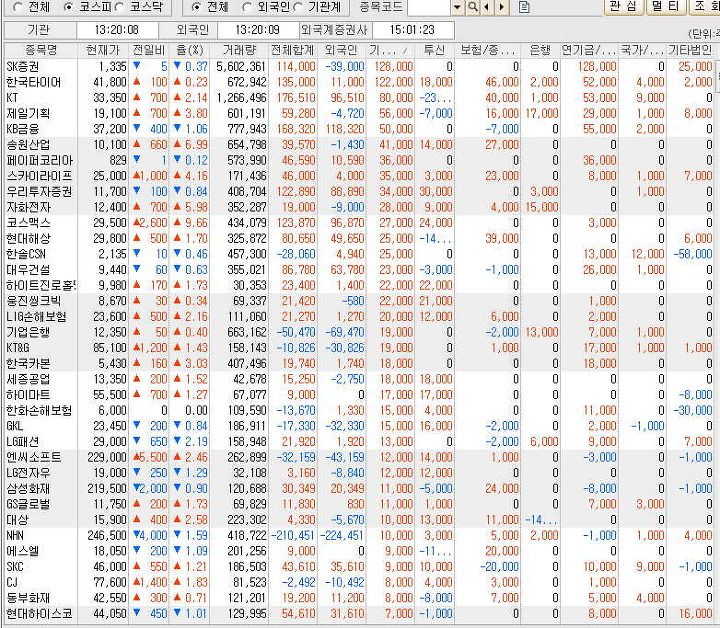Image resolution: width=720 pixels, height=628 pixels.
Task: Select the KT stock row
Action: point(359,98)
